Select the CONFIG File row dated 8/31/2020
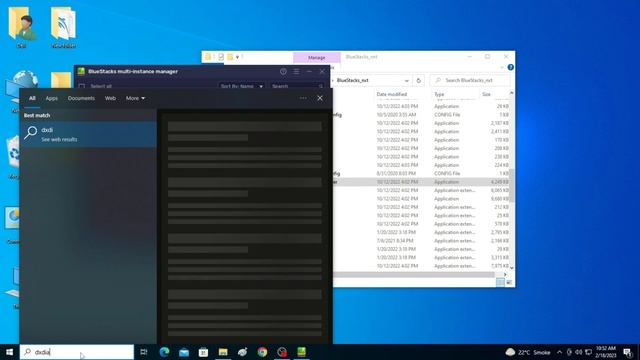The height and width of the screenshot is (360, 640). pos(420,173)
